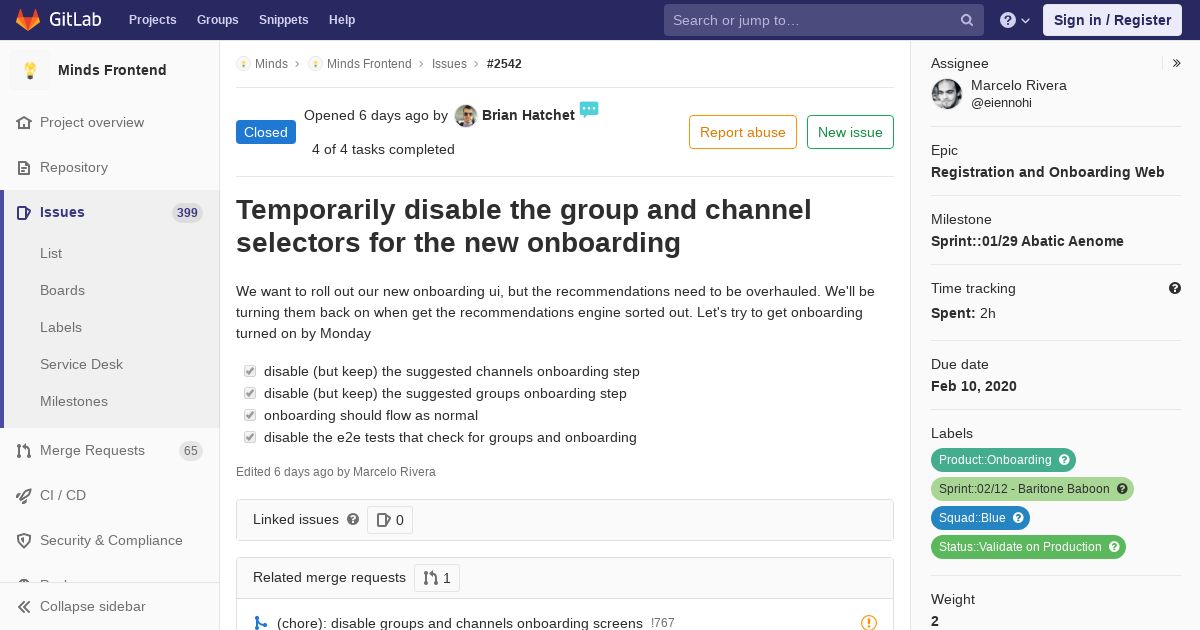This screenshot has height=630, width=1200.
Task: Click help icon on Squad::Blue label
Action: [1018, 518]
